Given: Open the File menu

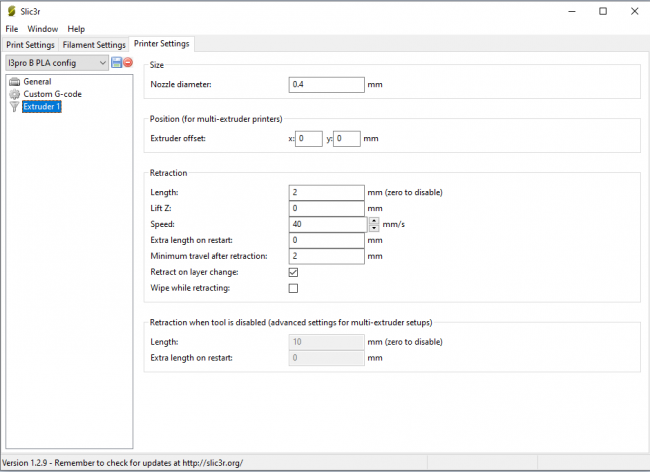Looking at the screenshot, I should coord(12,29).
